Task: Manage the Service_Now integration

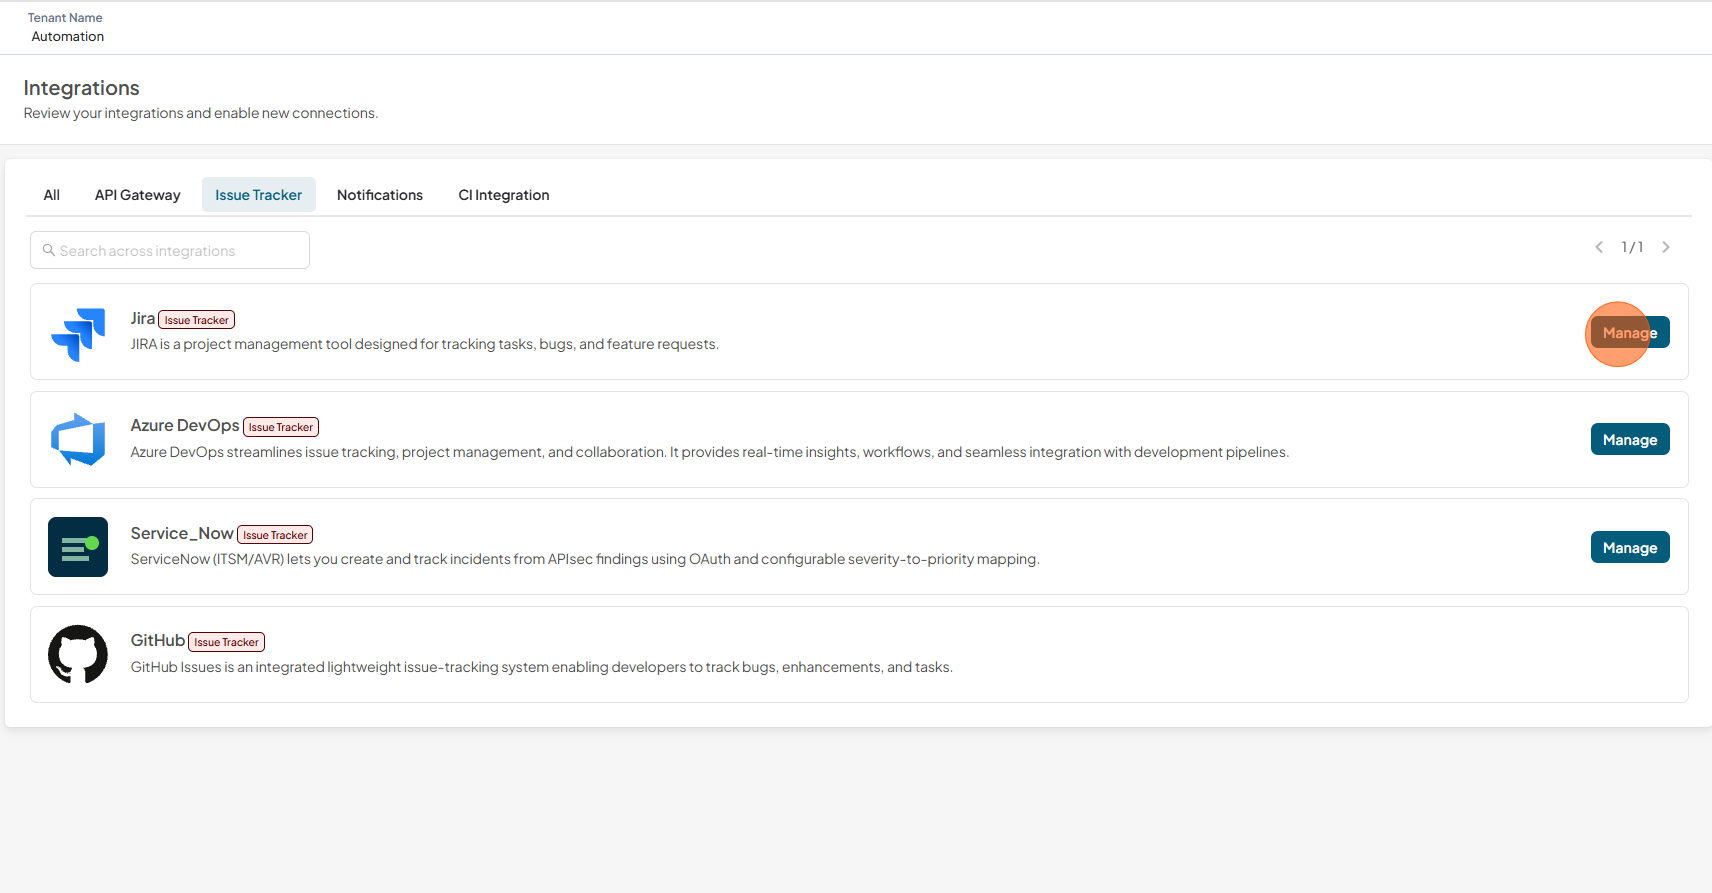Action: 1630,548
